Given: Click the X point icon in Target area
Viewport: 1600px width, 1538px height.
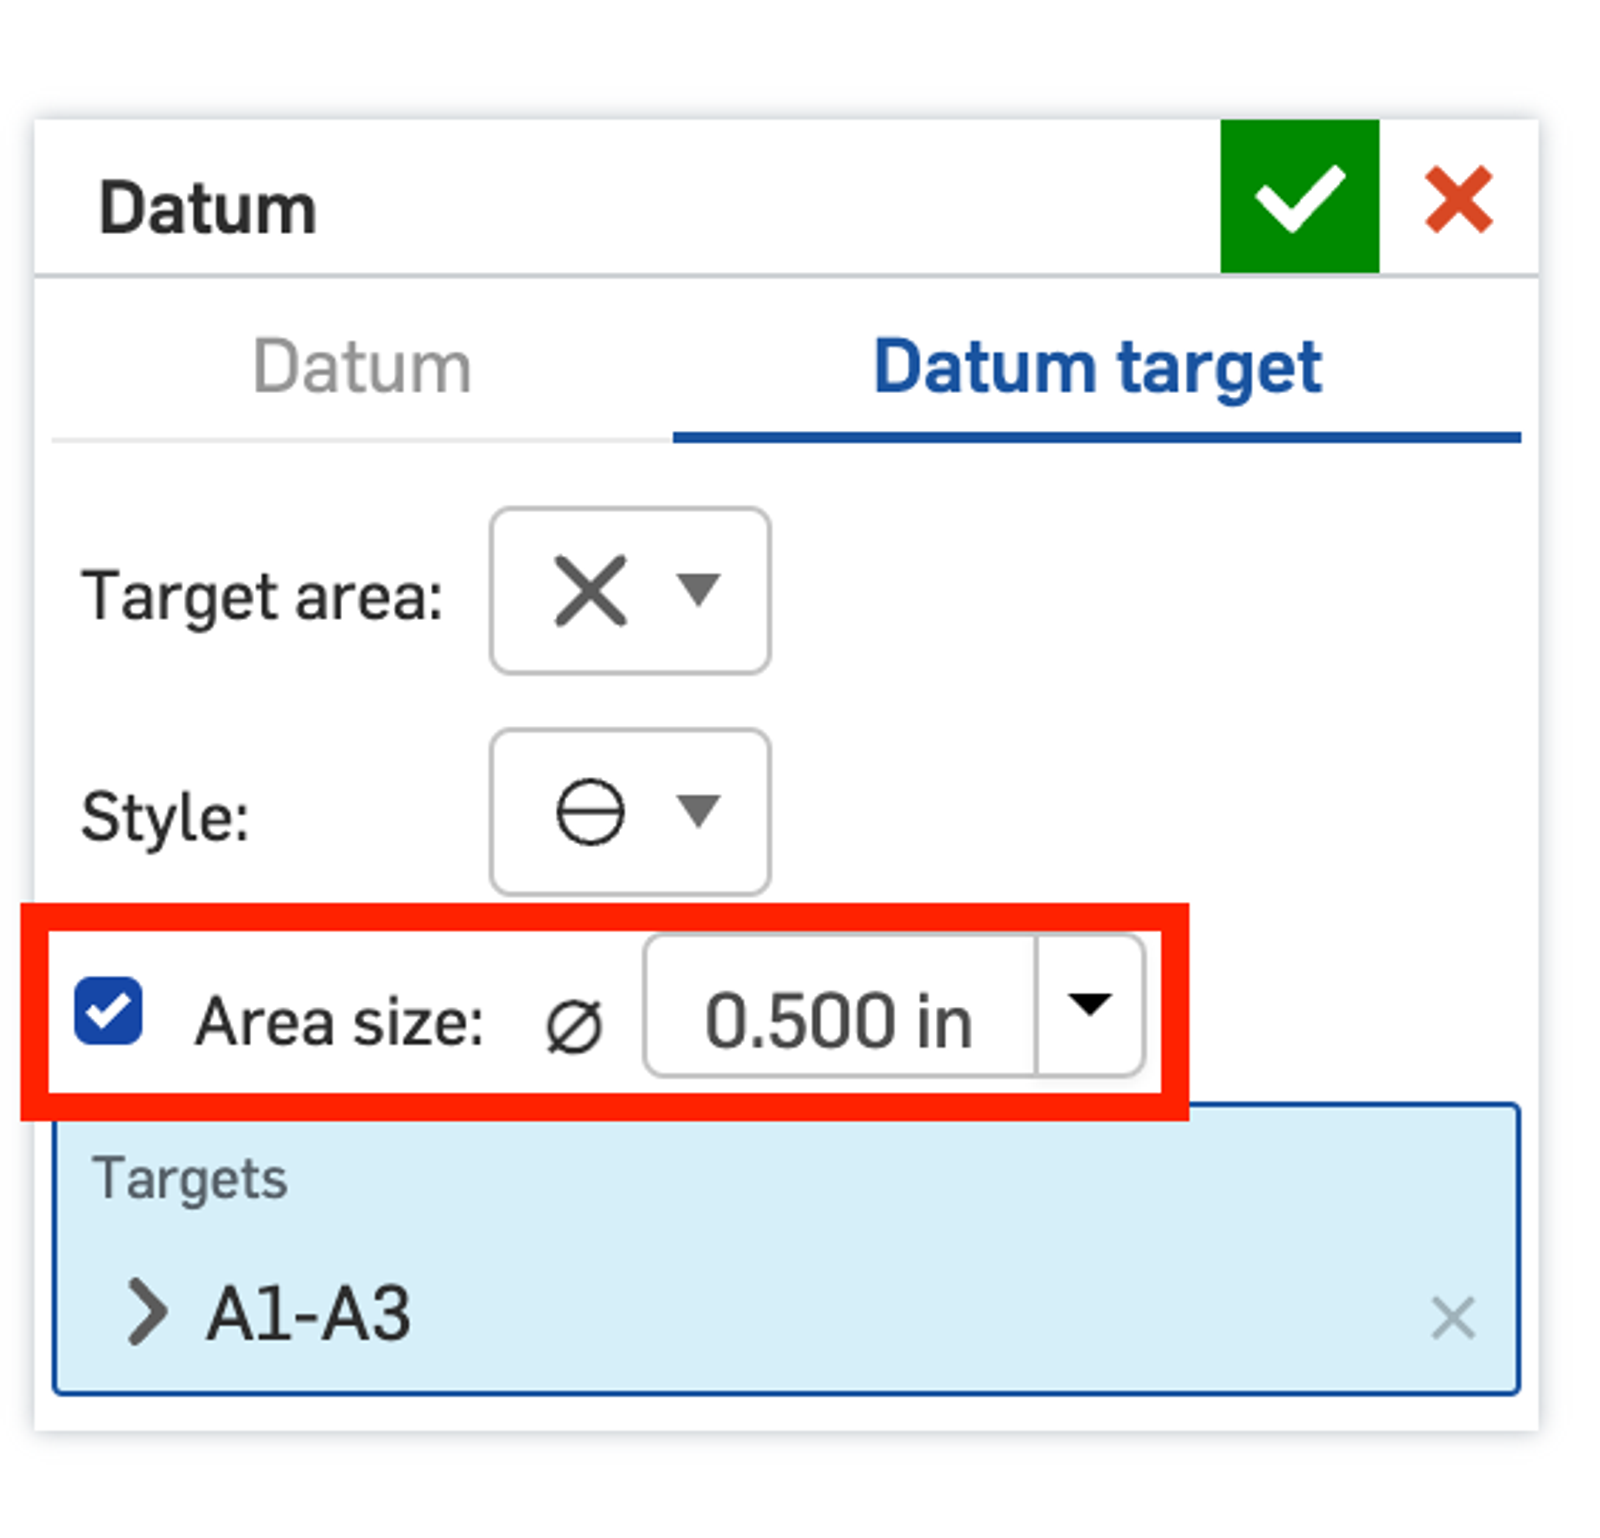Looking at the screenshot, I should pos(590,591).
